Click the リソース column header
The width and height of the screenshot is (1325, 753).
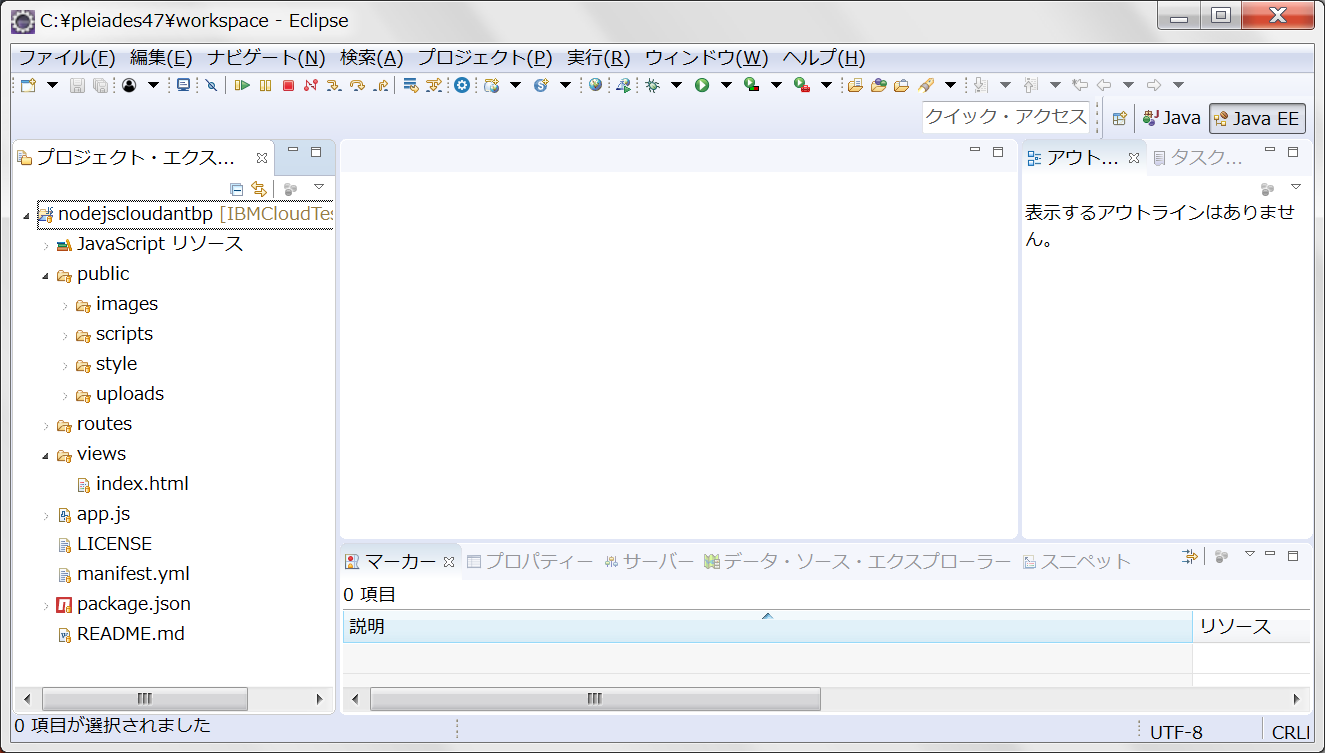tap(1251, 627)
